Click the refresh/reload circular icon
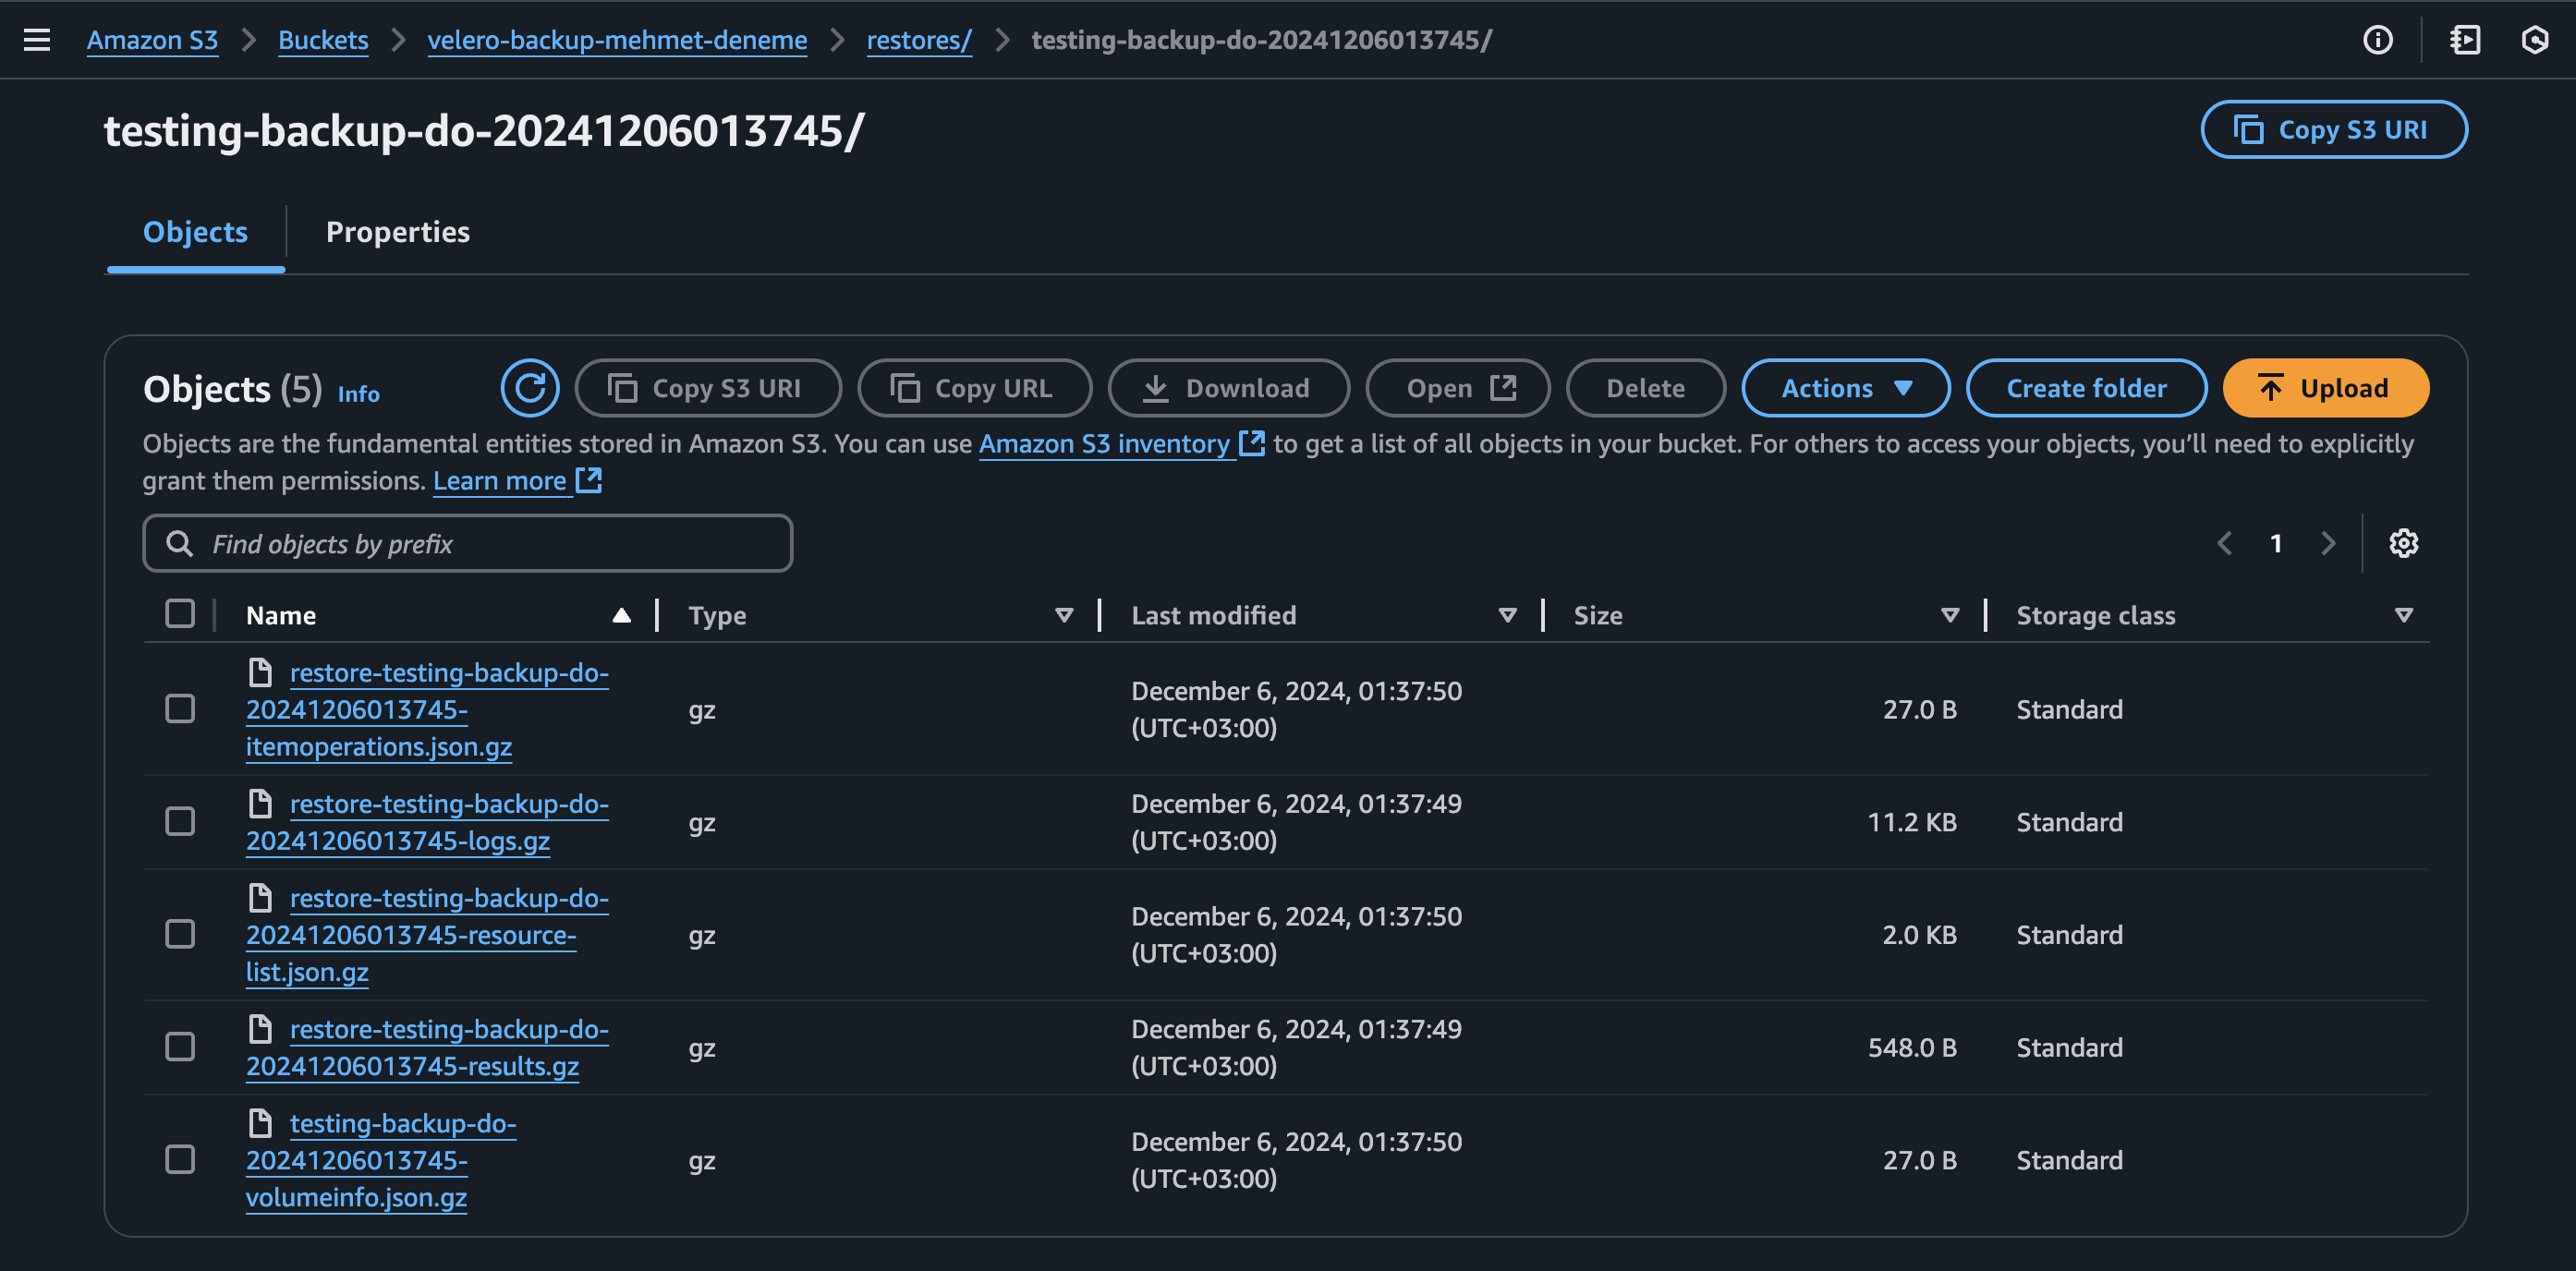This screenshot has width=2576, height=1271. (x=530, y=388)
